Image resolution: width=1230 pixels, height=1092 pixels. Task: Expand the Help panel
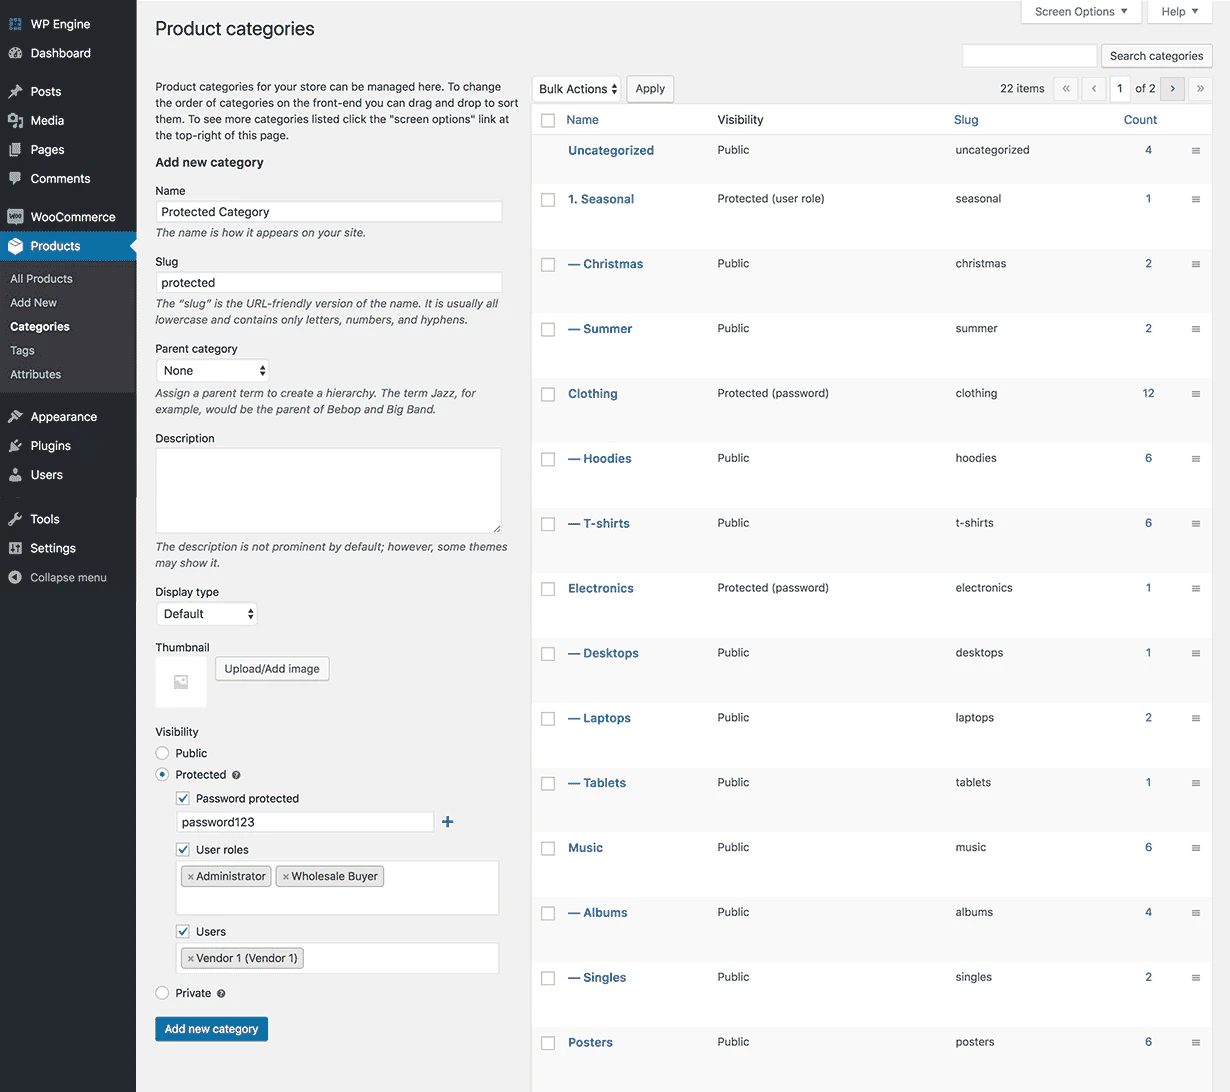(1180, 12)
